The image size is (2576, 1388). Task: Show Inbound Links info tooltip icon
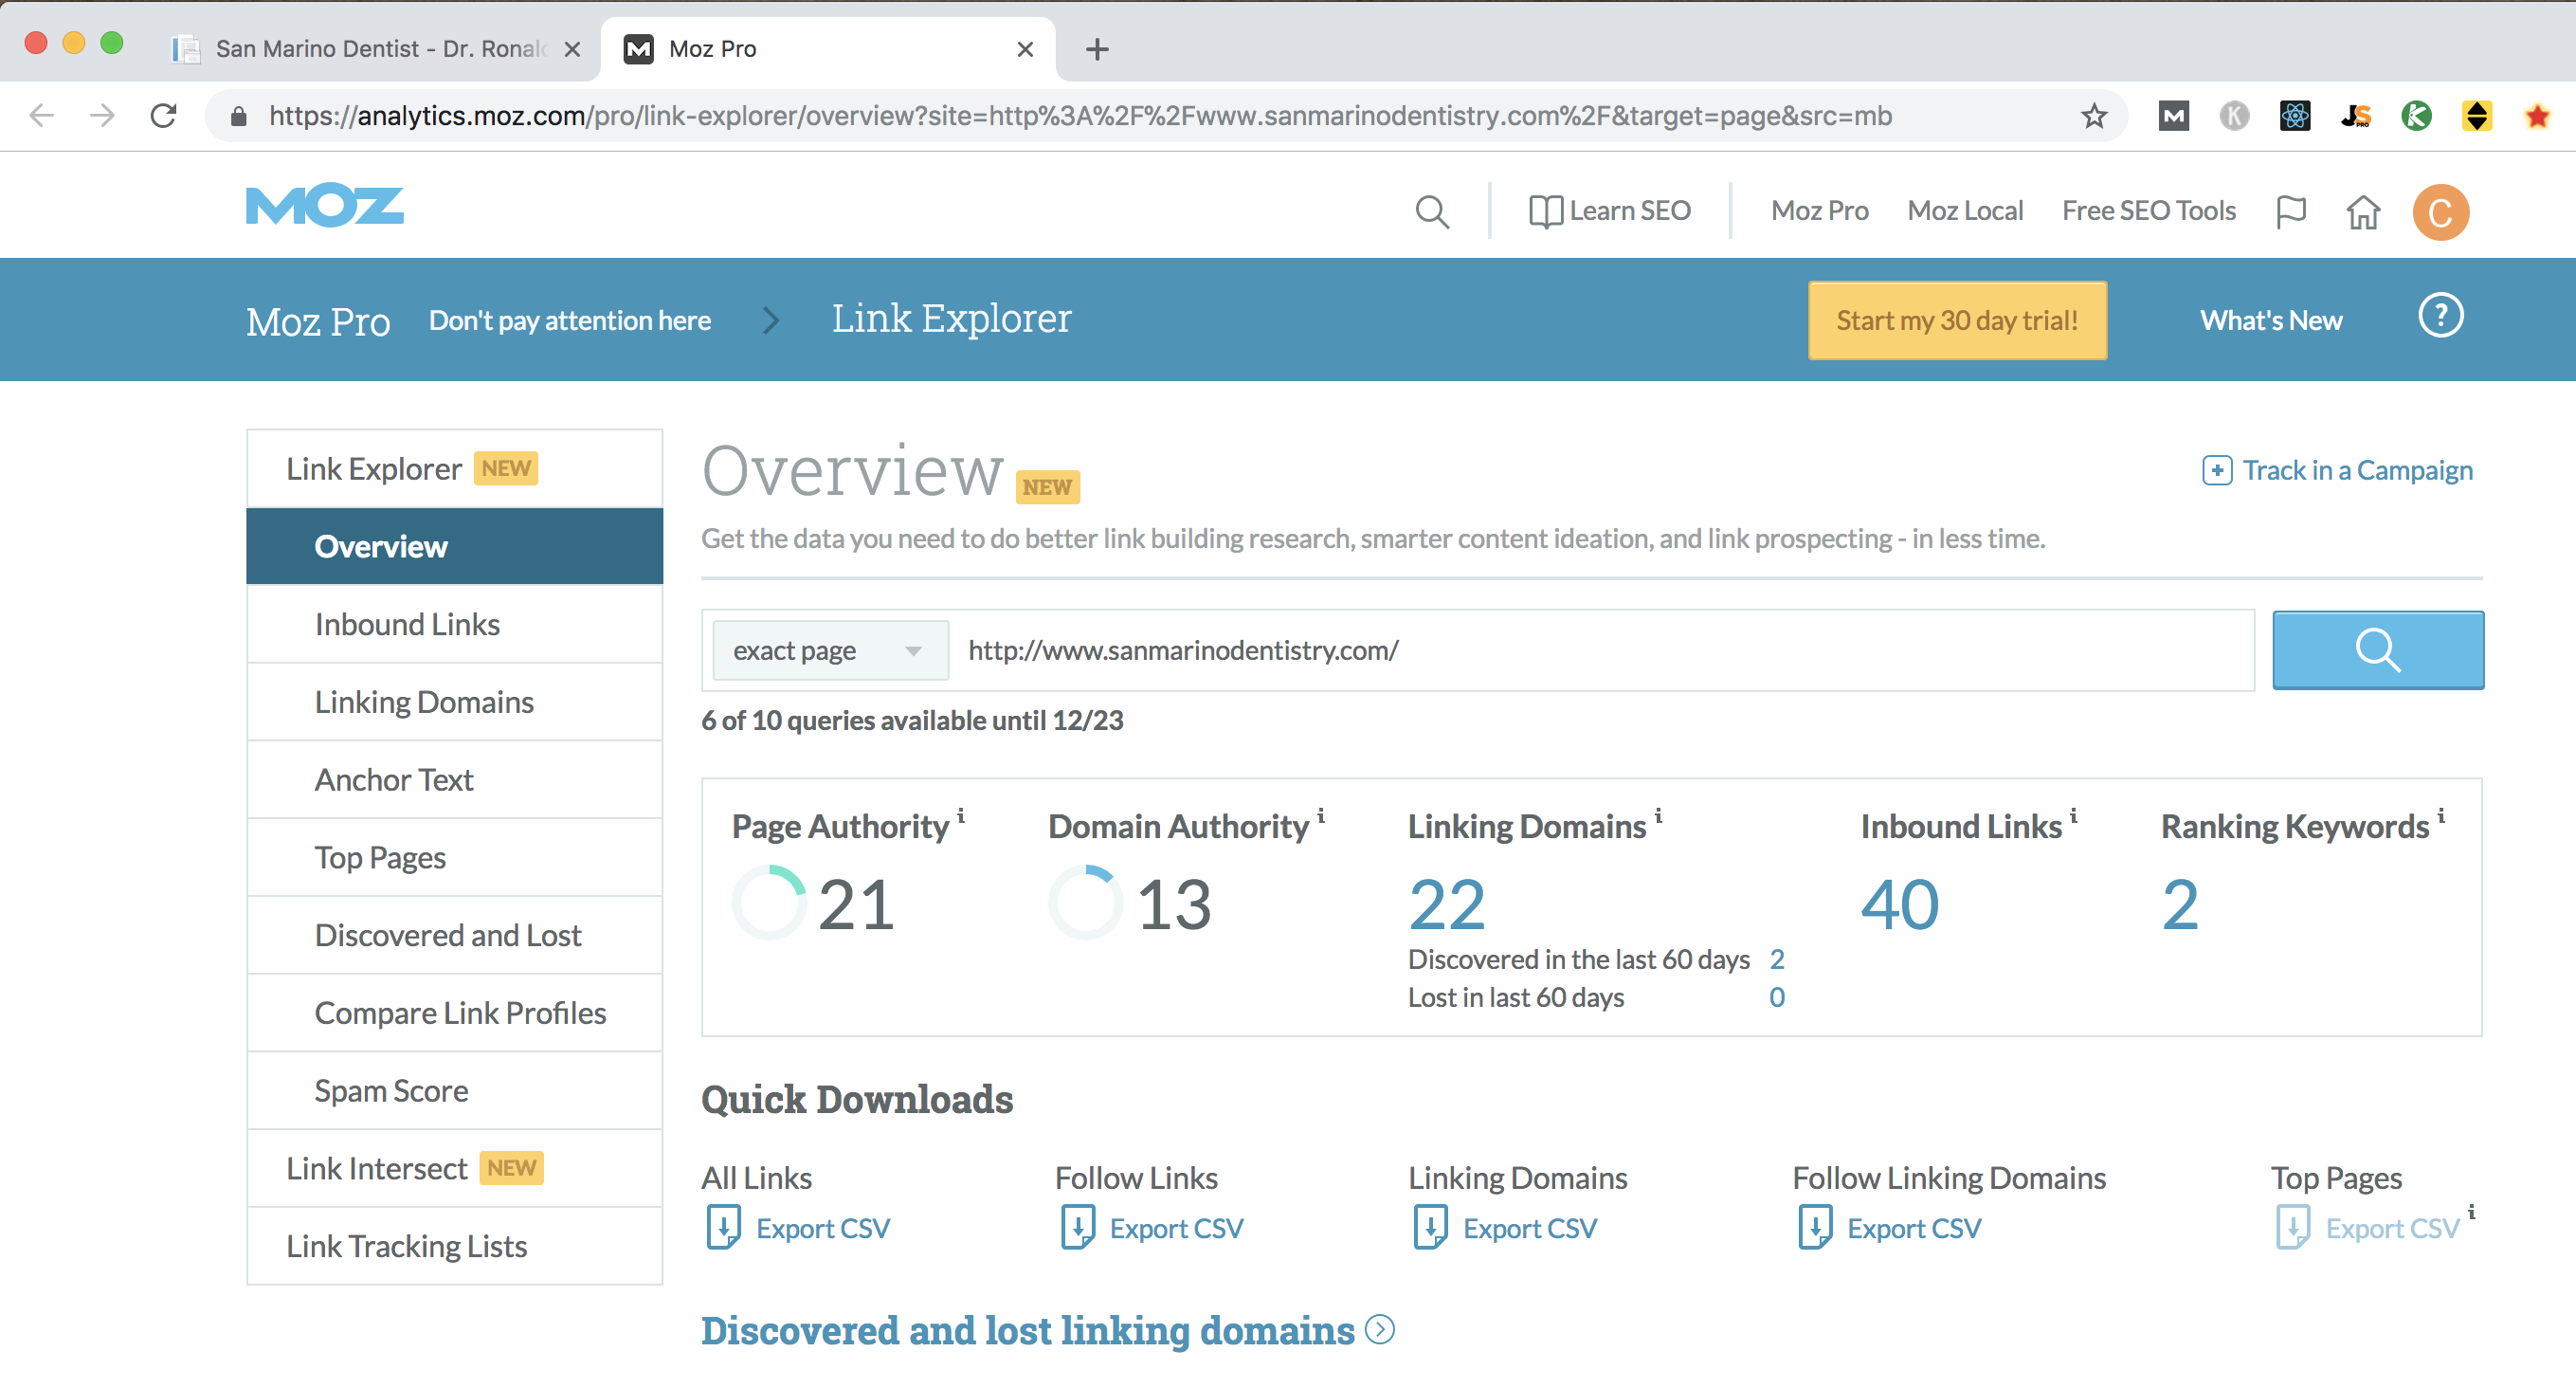pos(2074,816)
